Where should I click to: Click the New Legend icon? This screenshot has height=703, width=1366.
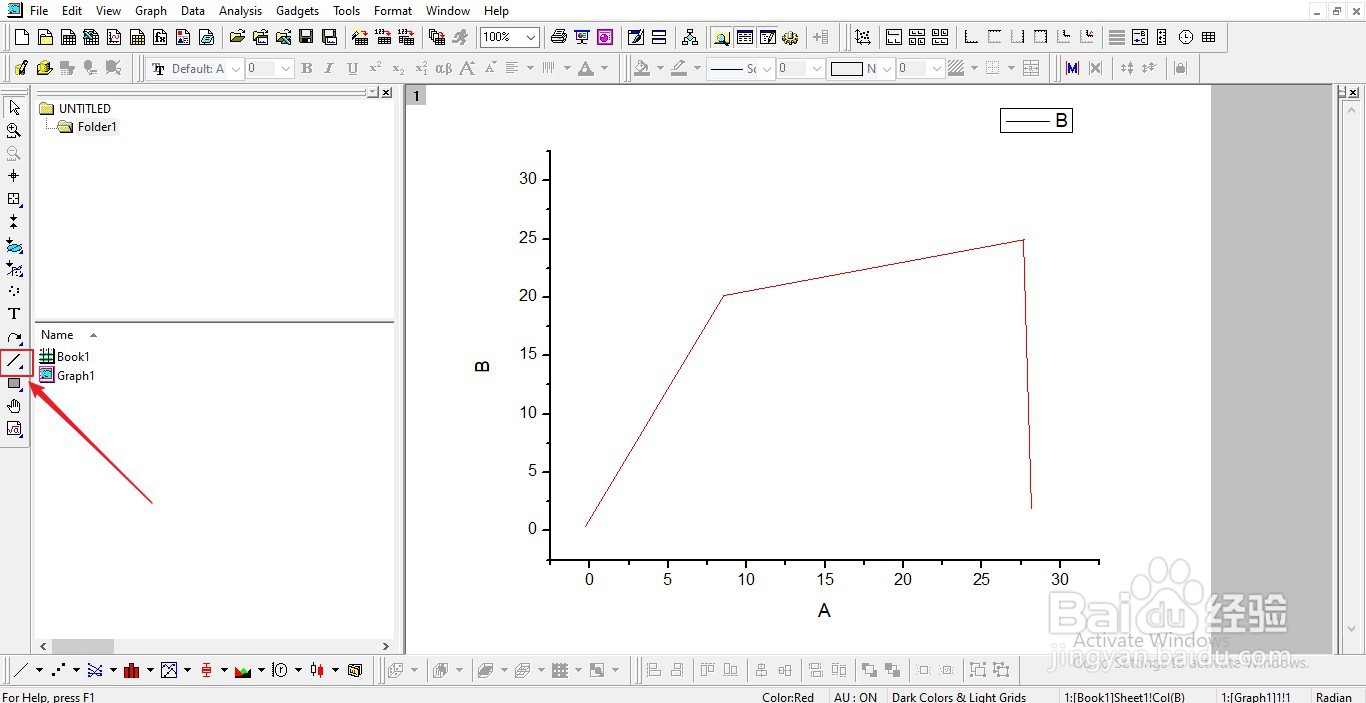(1139, 38)
